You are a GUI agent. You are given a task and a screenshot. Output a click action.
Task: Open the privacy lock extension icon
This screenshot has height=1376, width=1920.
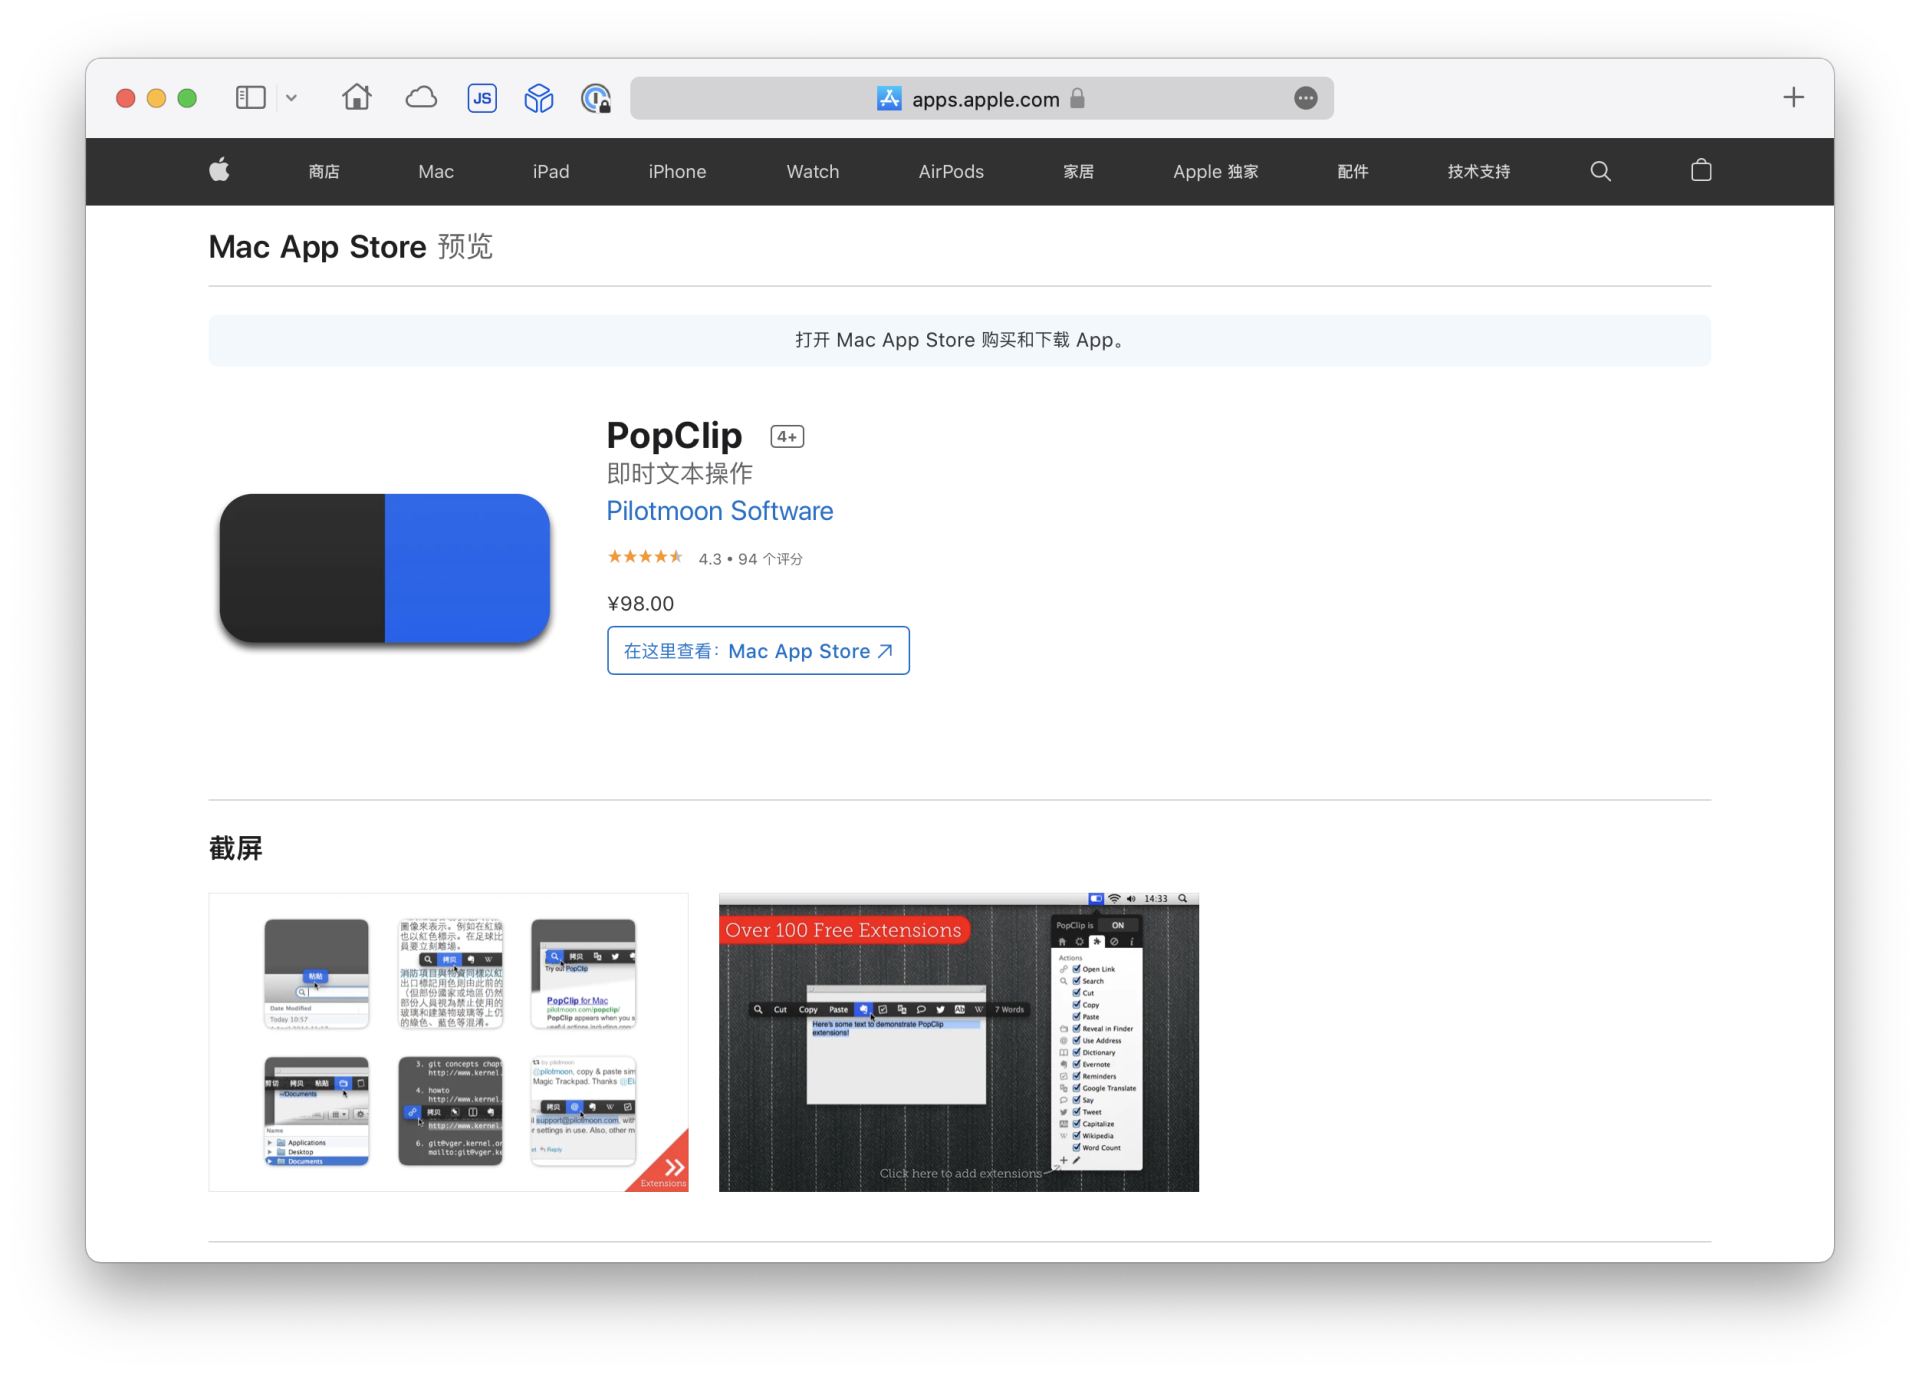click(596, 98)
